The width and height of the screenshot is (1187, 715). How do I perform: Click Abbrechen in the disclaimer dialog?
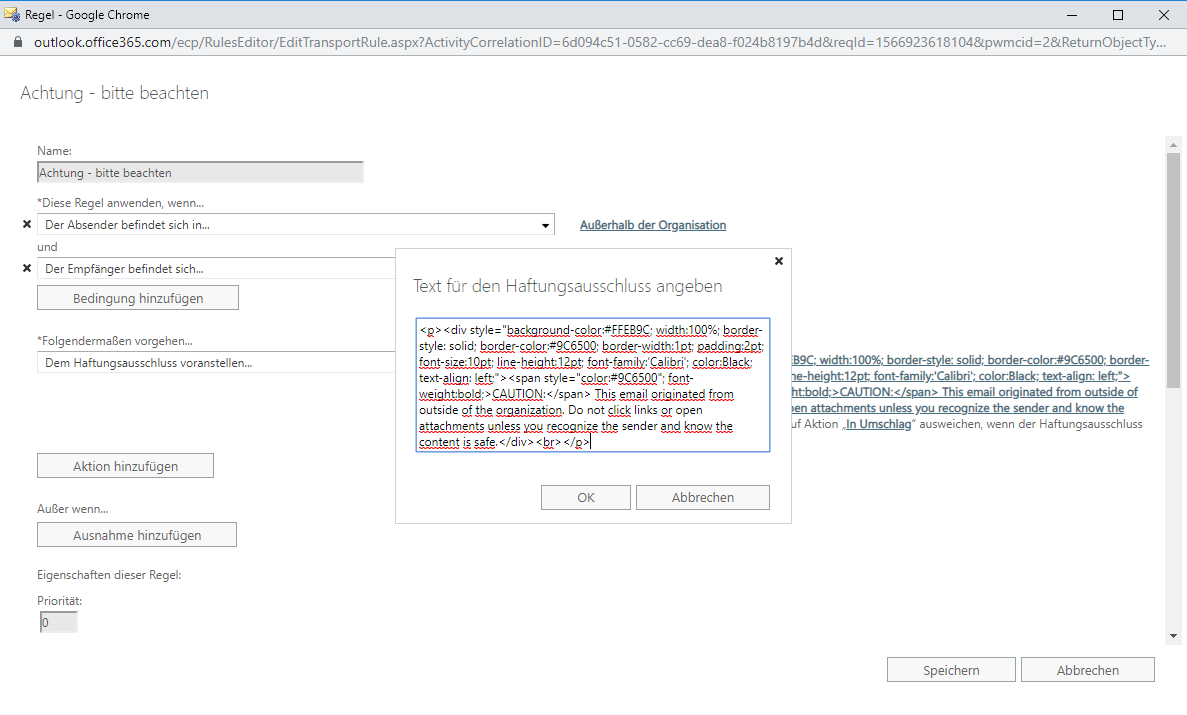click(x=702, y=497)
